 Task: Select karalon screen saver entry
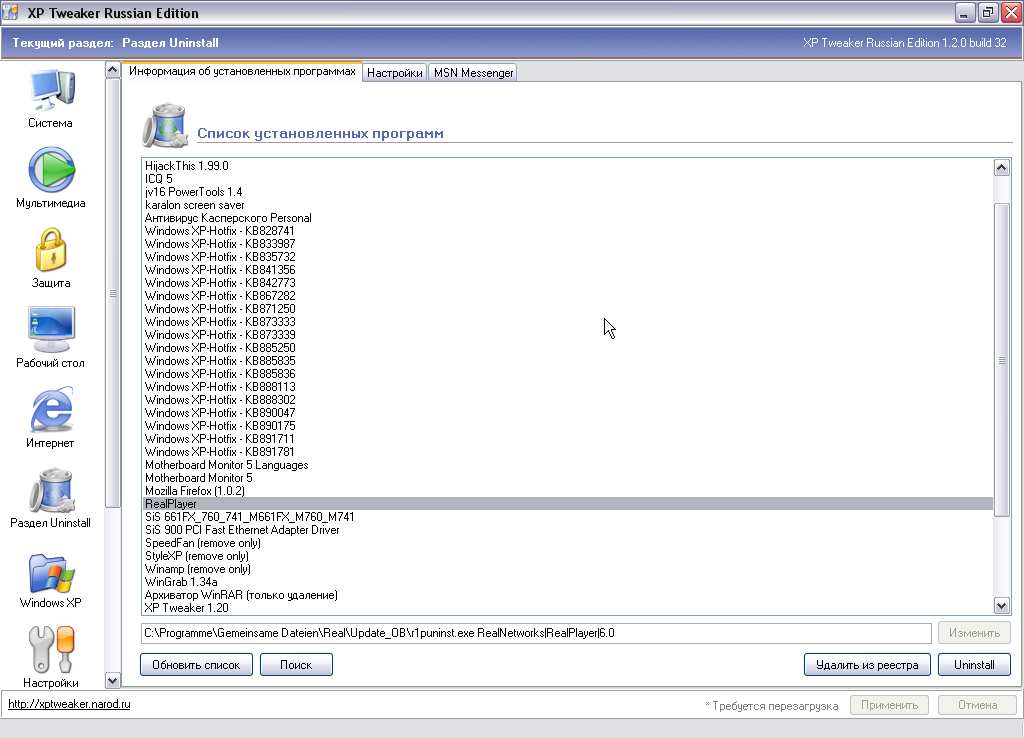coord(567,205)
